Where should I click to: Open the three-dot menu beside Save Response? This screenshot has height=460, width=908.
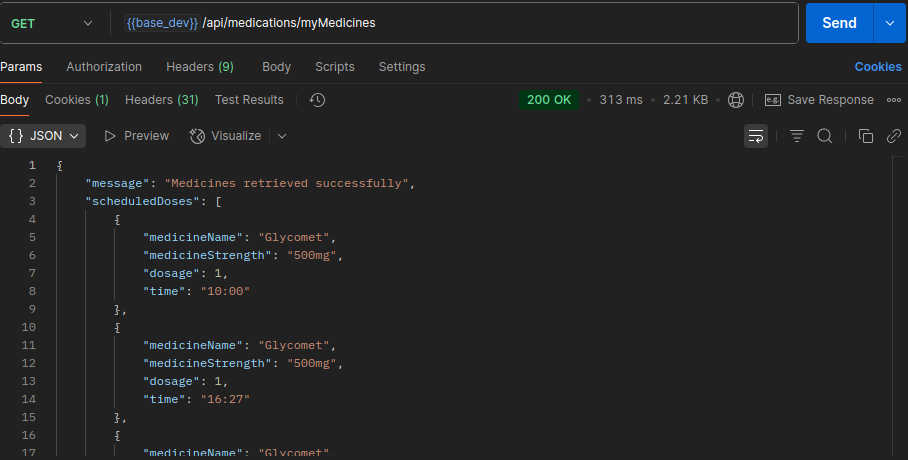(893, 100)
